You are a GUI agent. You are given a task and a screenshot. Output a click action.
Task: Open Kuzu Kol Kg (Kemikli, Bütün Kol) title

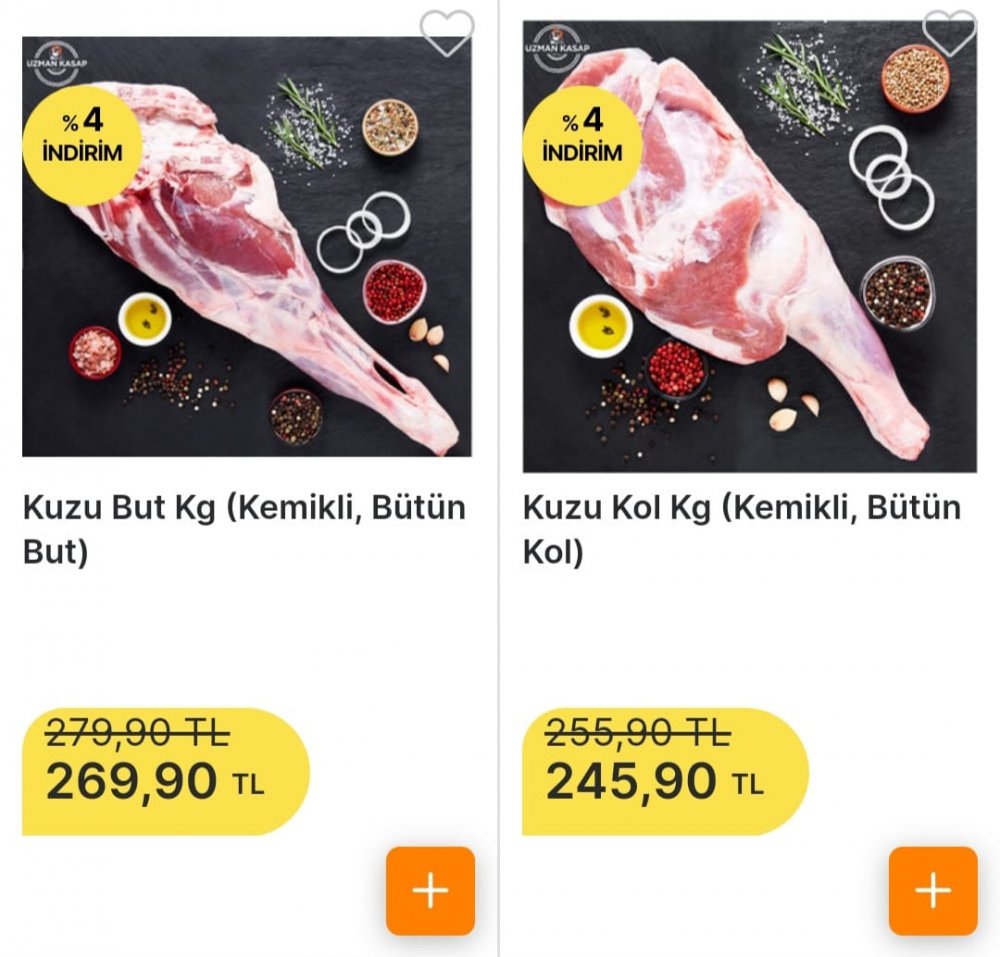coord(742,529)
